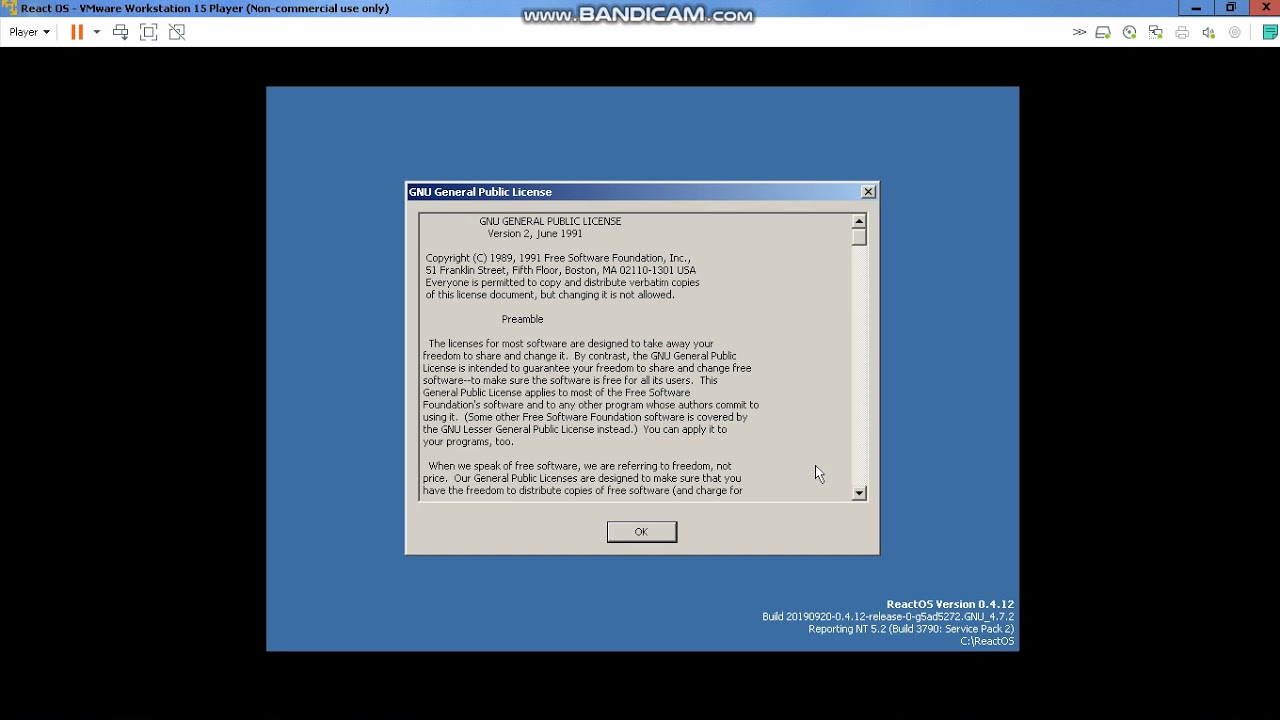
Task: Toggle Unity mode icon
Action: click(177, 32)
